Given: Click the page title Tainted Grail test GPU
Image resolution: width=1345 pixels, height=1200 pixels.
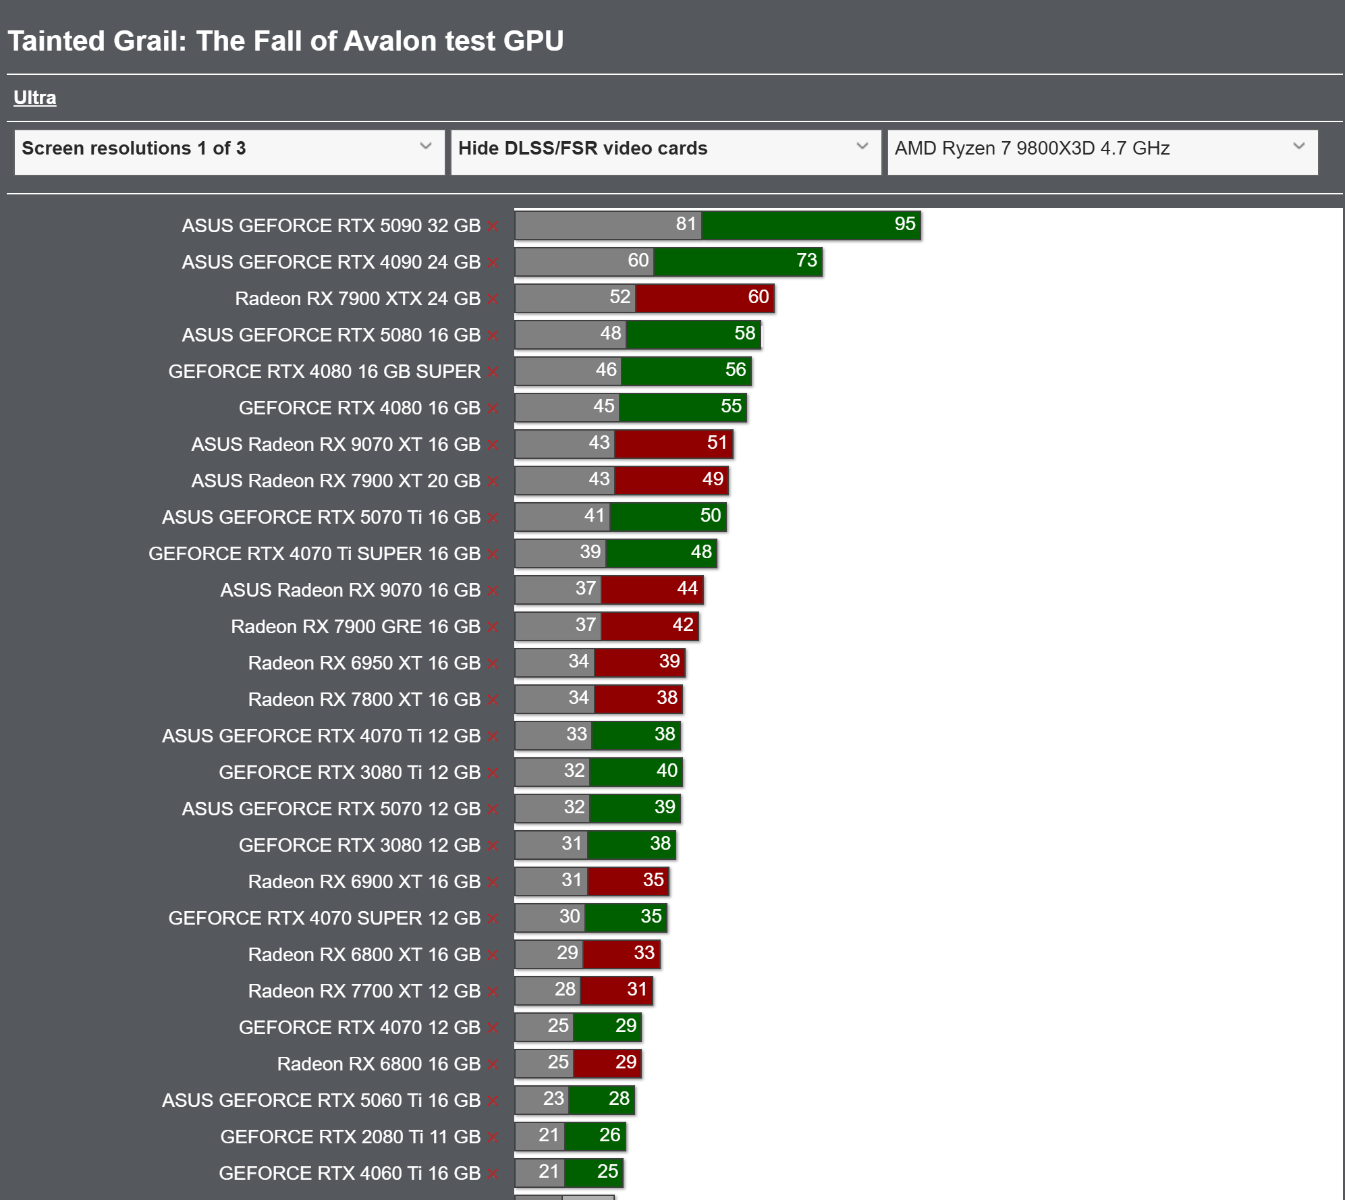Looking at the screenshot, I should [286, 41].
